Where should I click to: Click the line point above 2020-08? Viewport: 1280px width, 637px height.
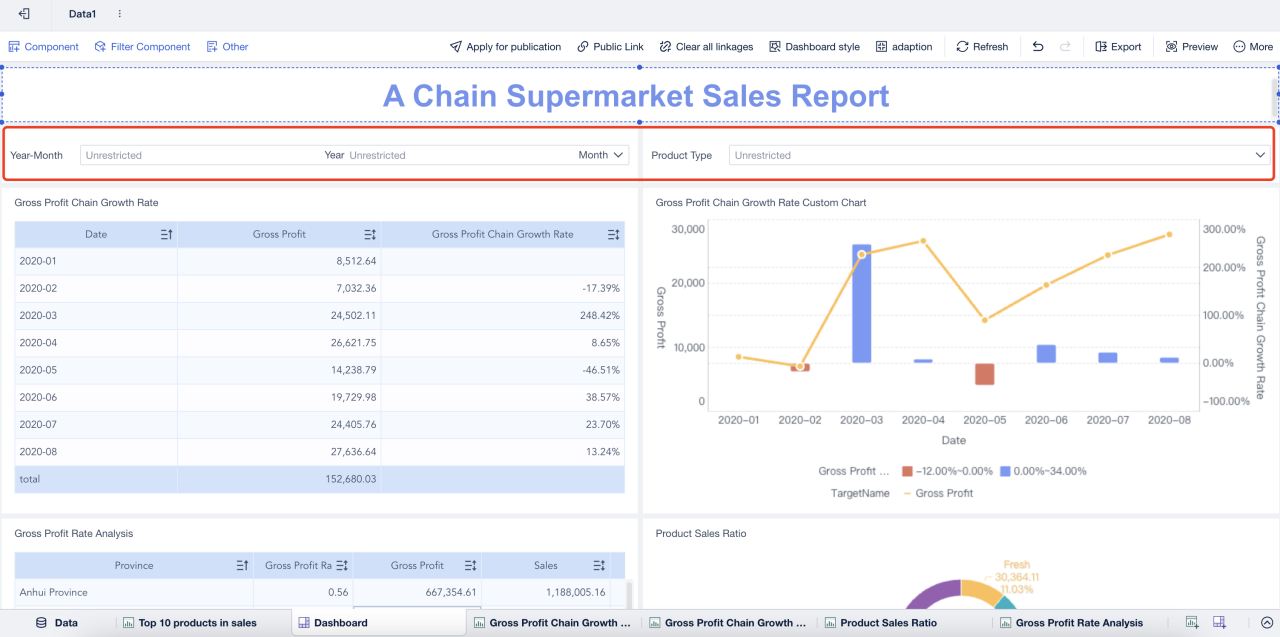point(1169,234)
